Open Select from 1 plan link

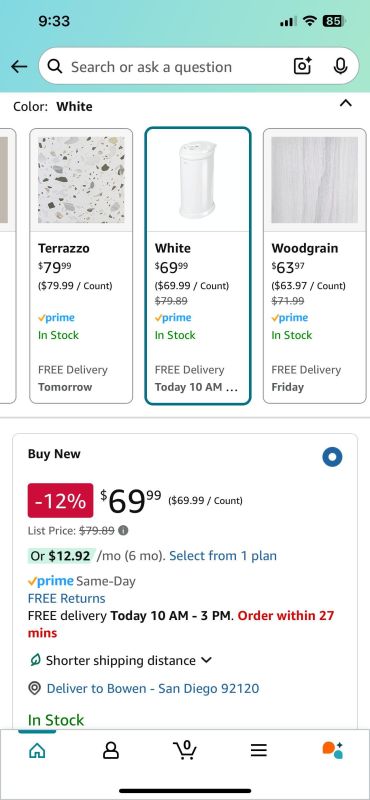coord(223,556)
